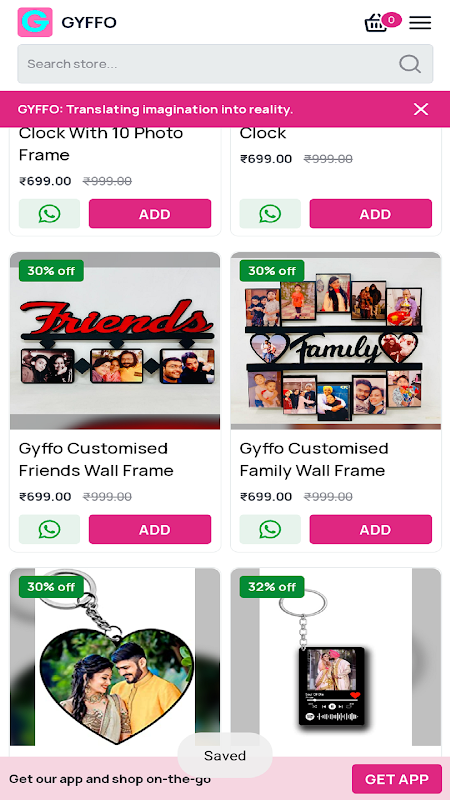Open the shopping basket icon
The image size is (450, 800).
[x=377, y=22]
